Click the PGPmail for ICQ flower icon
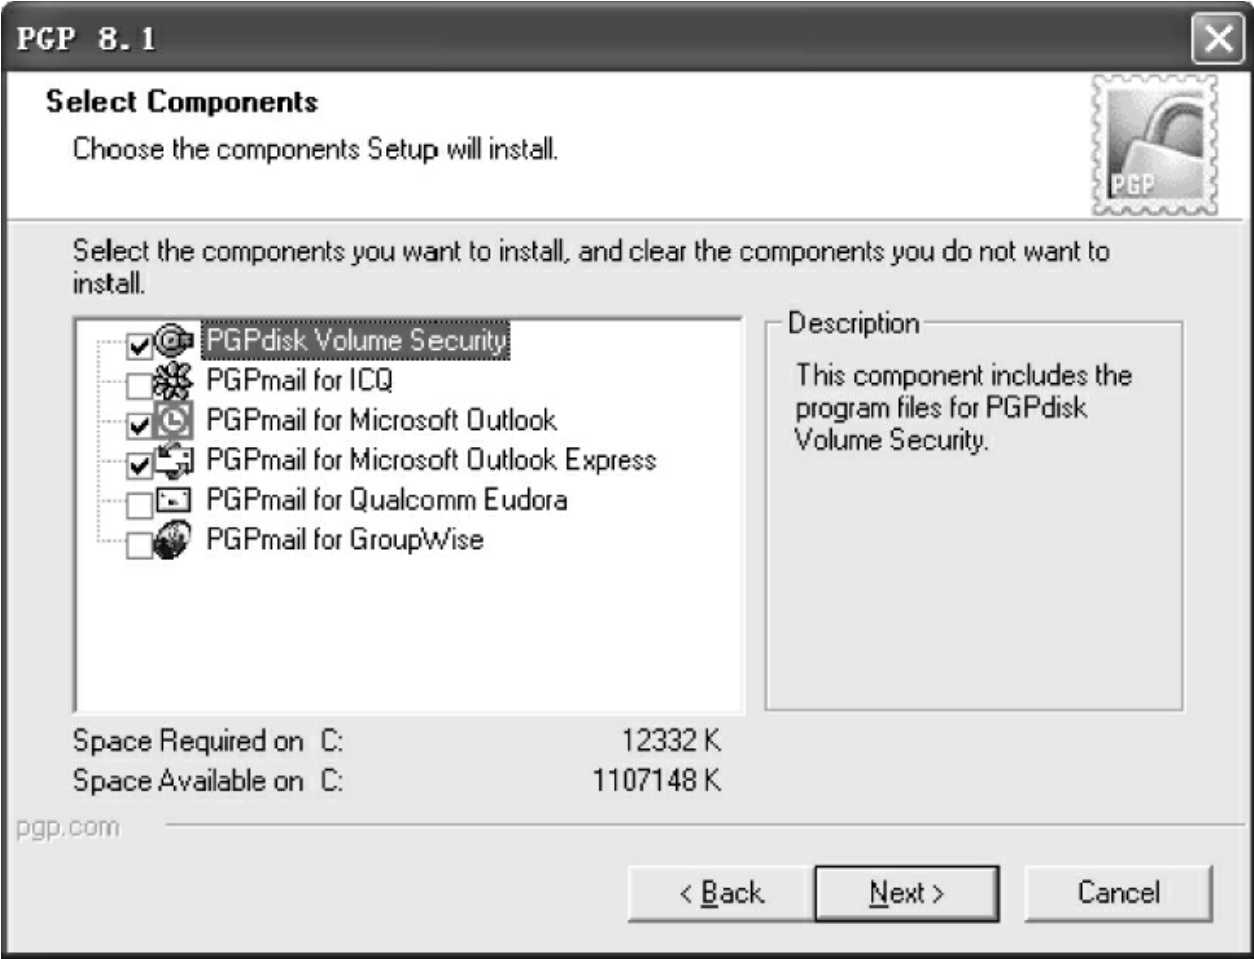Screen dimensions: 1254x959 [x=172, y=382]
